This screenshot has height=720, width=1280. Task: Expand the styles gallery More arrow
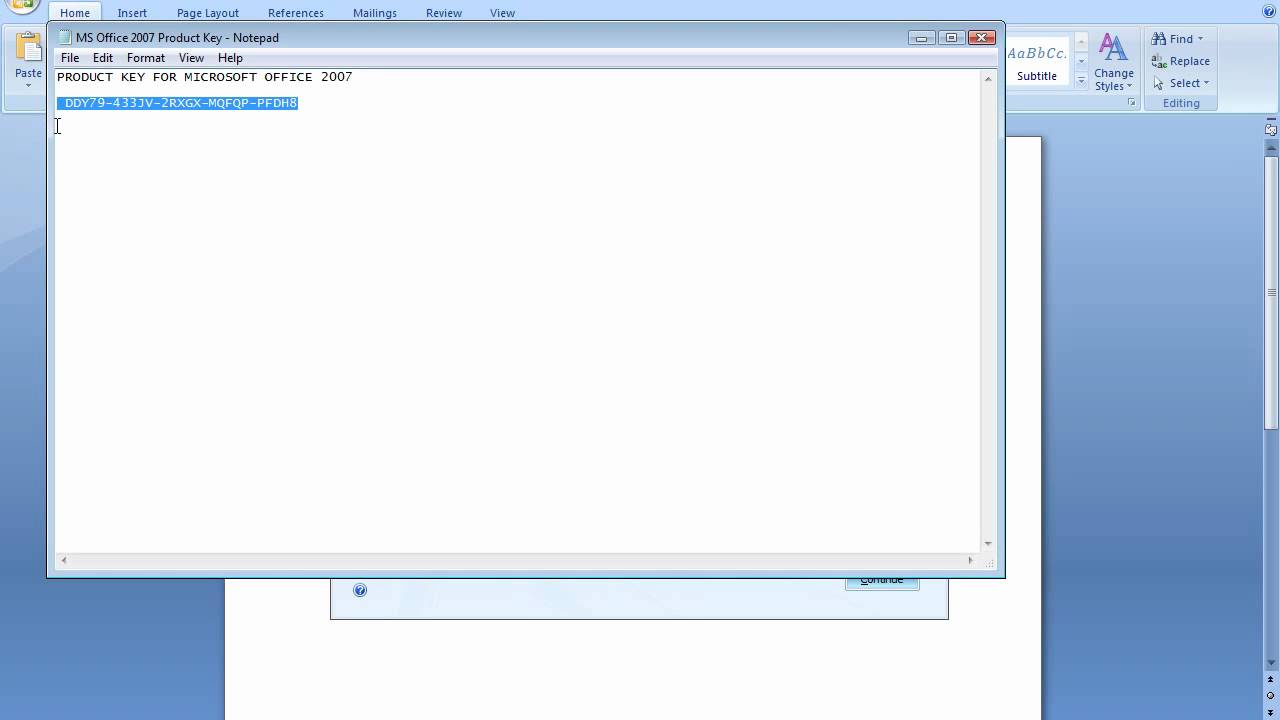tap(1081, 81)
